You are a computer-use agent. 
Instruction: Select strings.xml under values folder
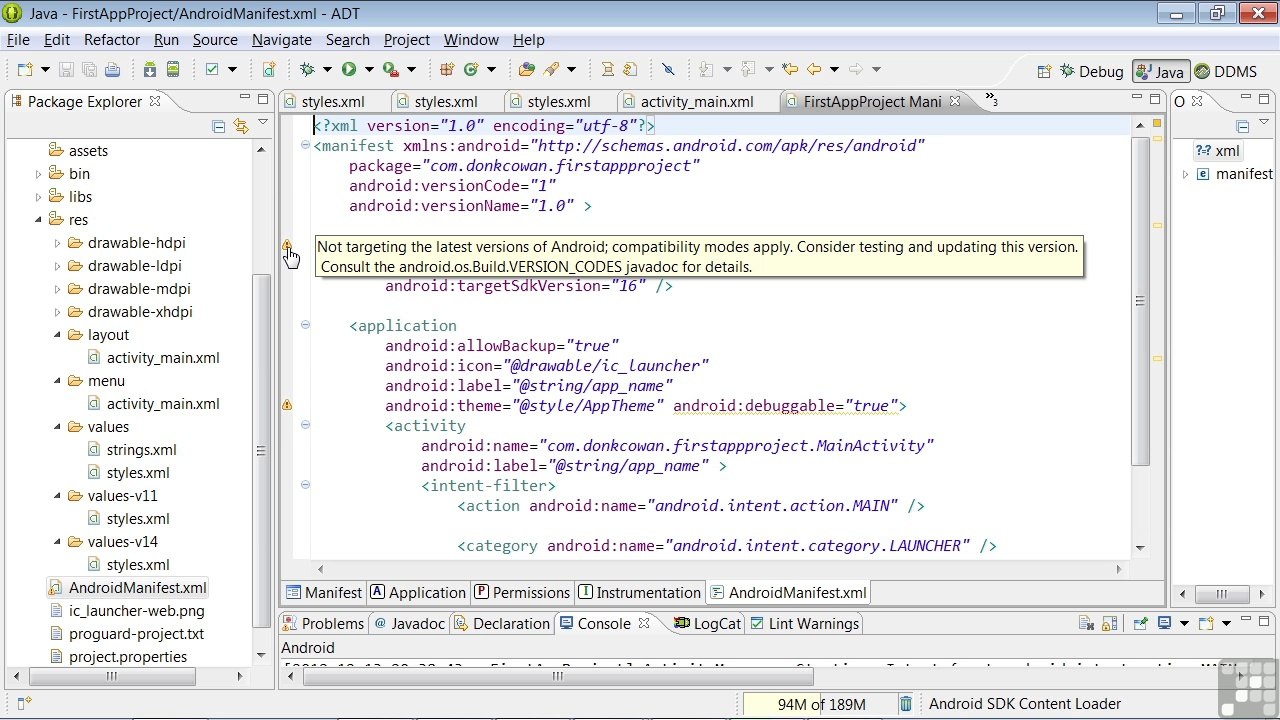141,450
